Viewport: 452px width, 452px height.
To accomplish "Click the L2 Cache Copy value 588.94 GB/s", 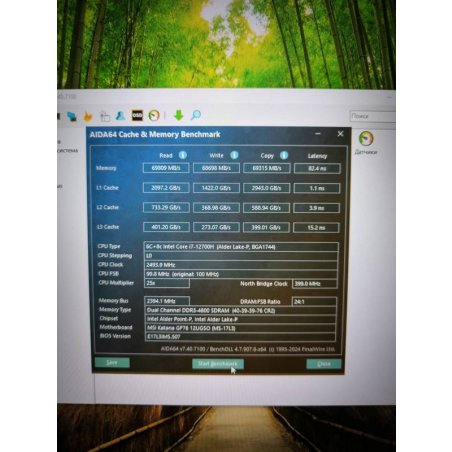I will point(266,208).
